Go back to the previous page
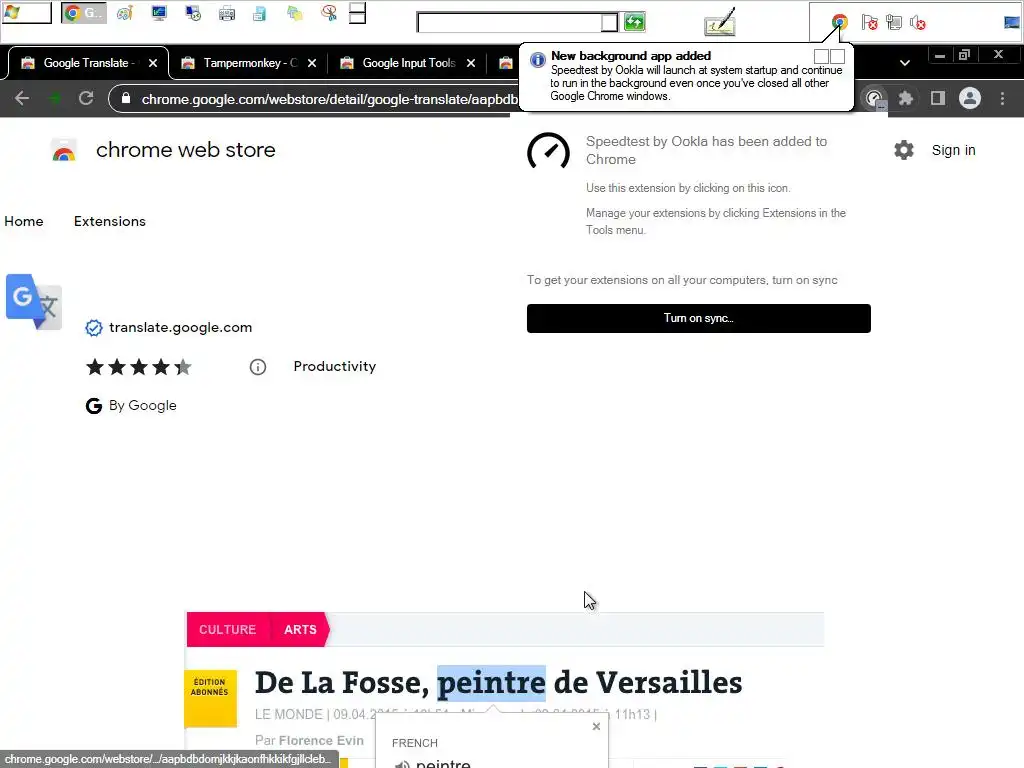This screenshot has width=1024, height=768. (22, 98)
